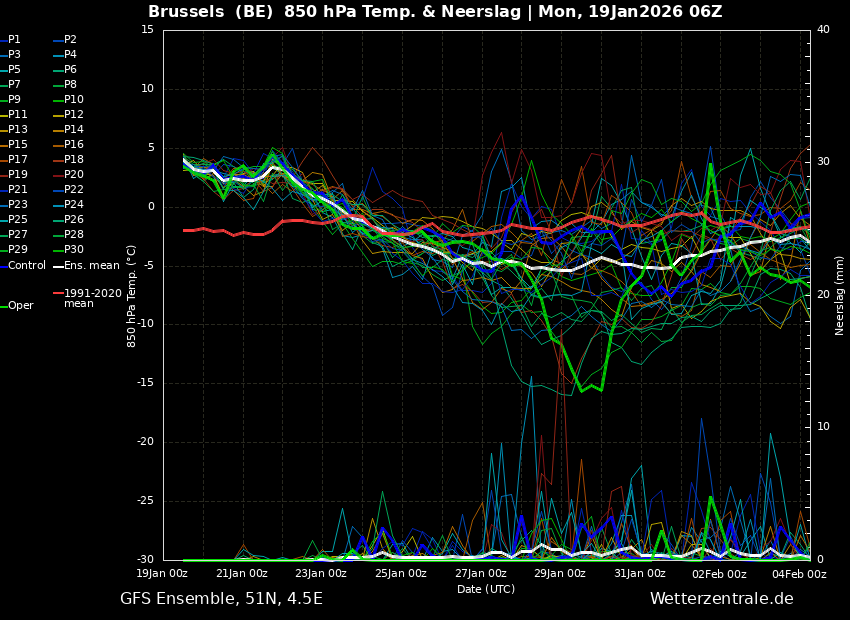Click the 04Feb 00z date label

tap(798, 574)
